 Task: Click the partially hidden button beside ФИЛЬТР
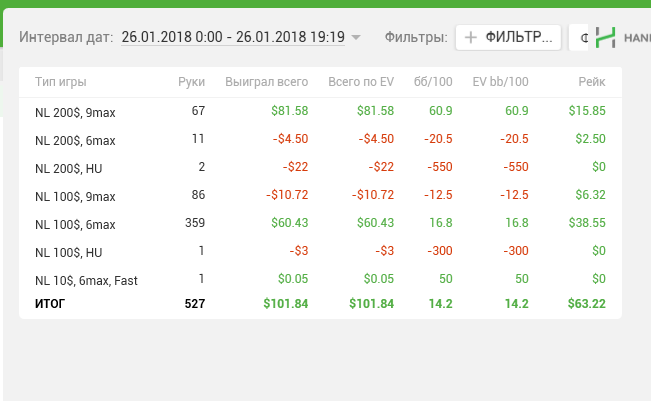580,38
